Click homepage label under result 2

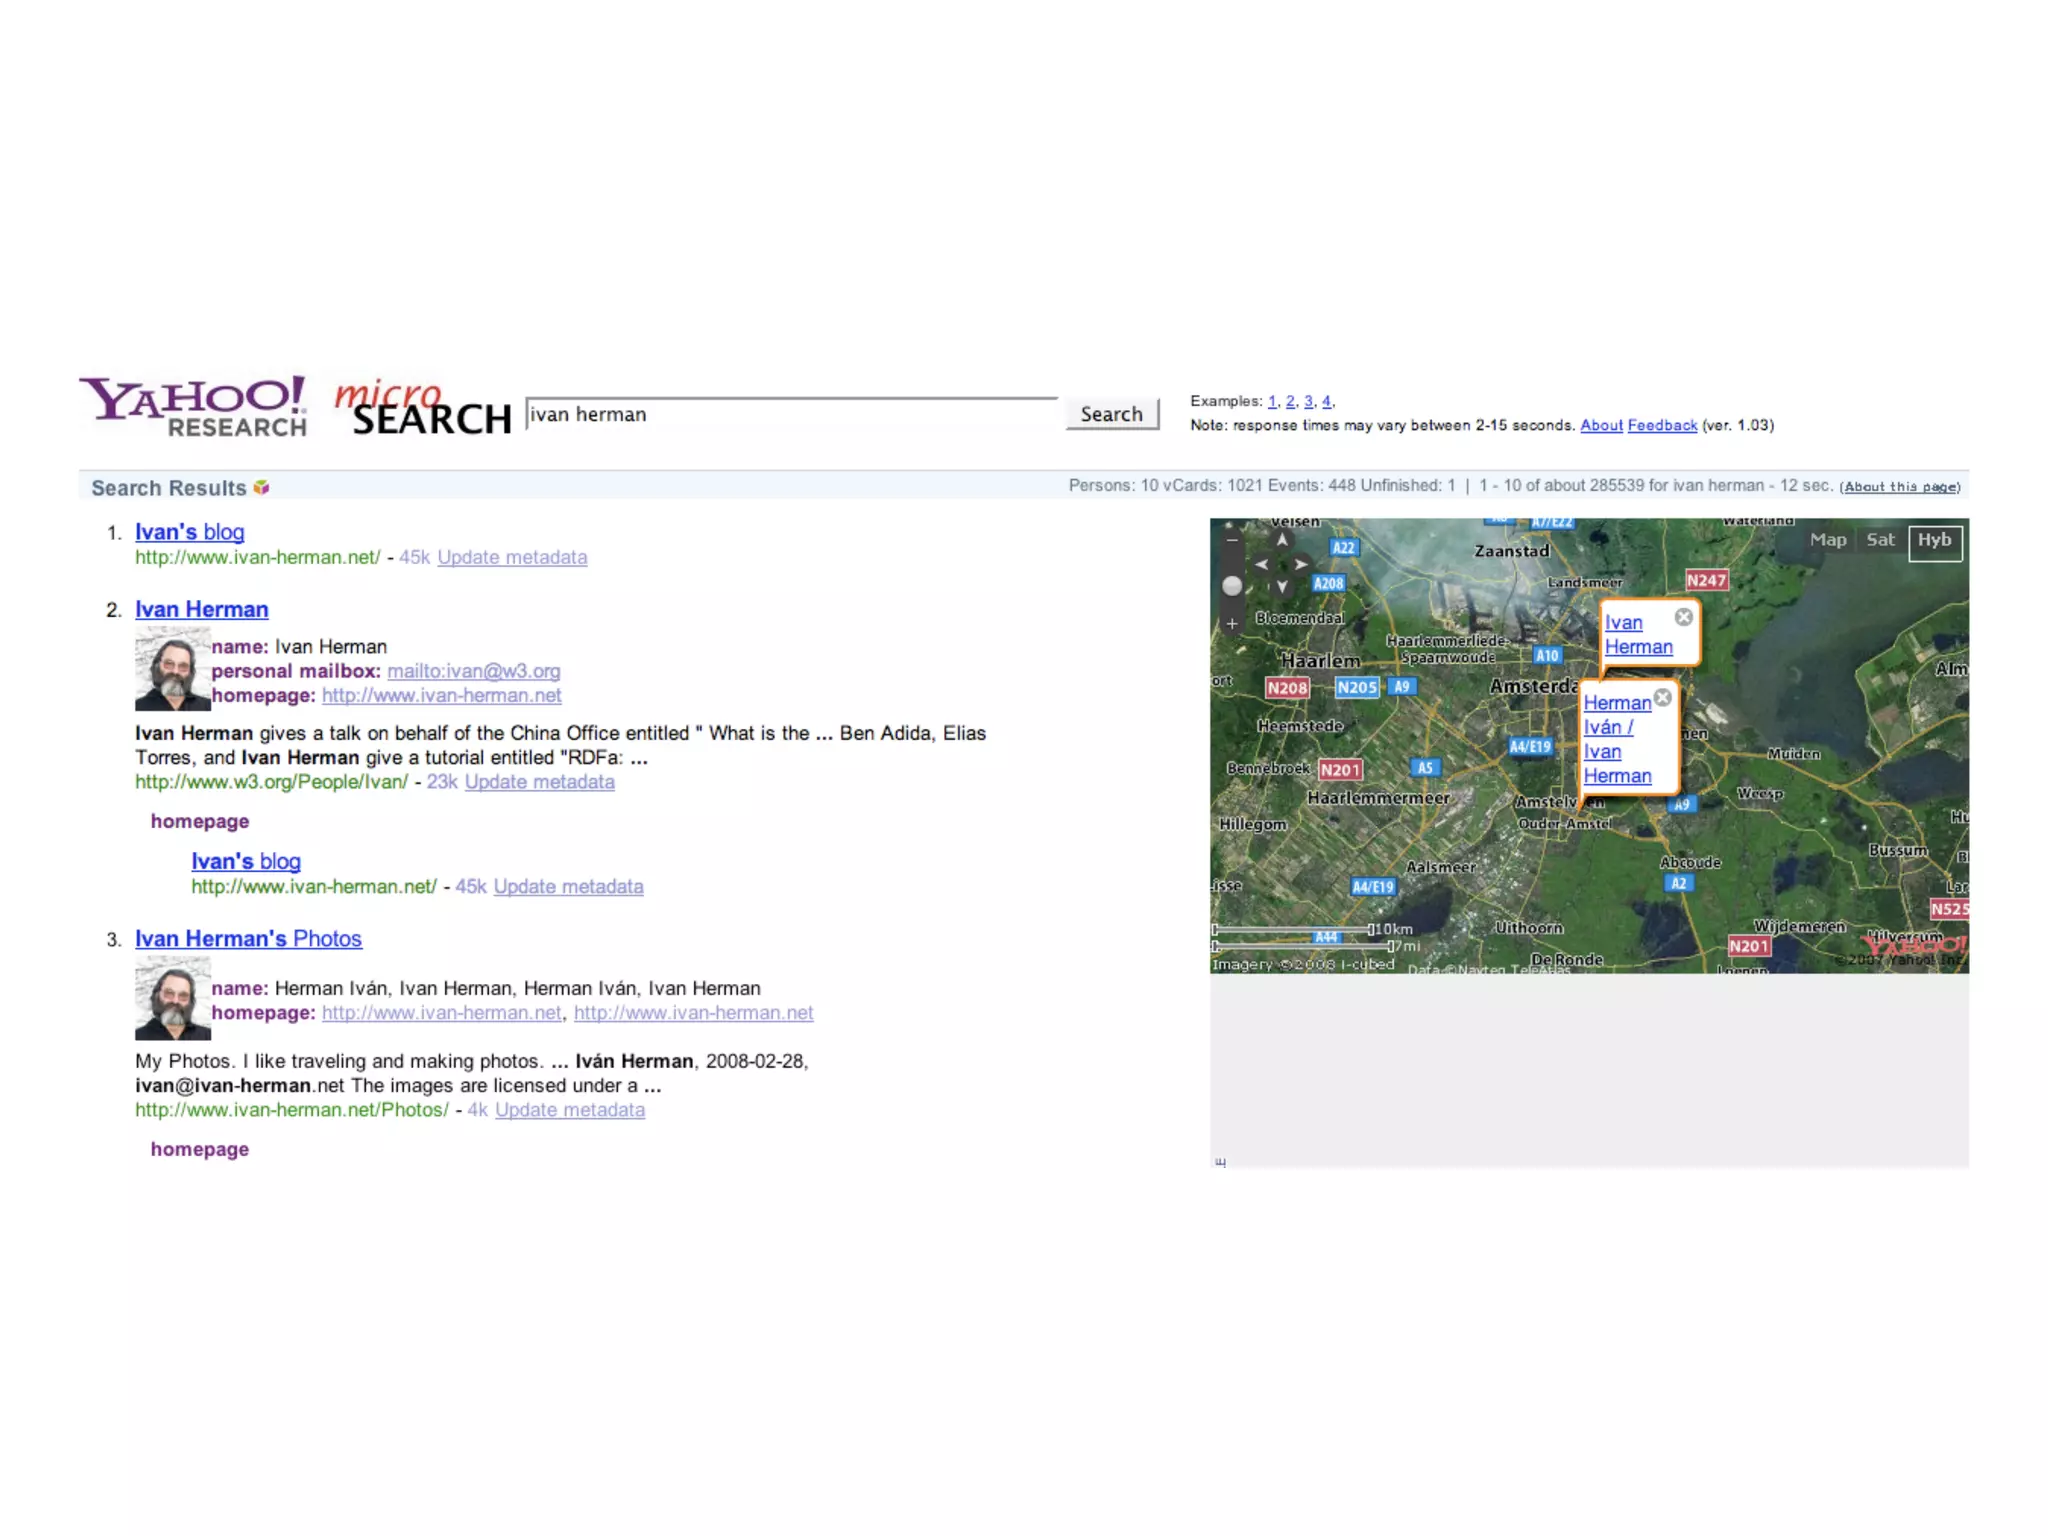tap(200, 821)
